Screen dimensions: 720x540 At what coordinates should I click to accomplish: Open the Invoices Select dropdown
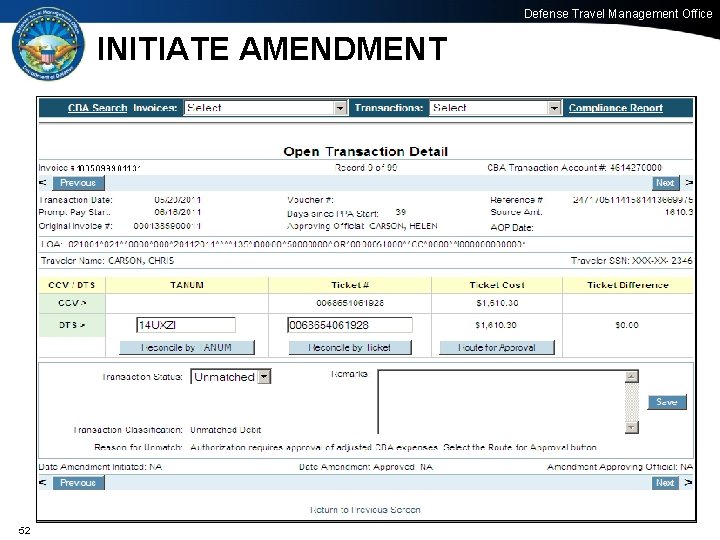(x=265, y=108)
